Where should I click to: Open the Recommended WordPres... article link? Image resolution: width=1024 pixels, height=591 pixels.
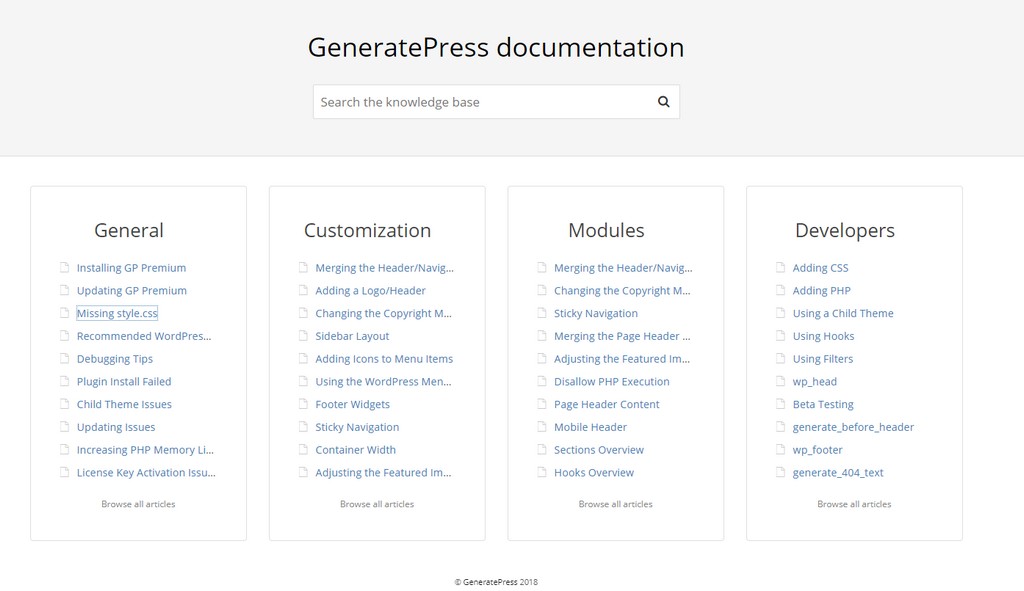click(x=144, y=336)
